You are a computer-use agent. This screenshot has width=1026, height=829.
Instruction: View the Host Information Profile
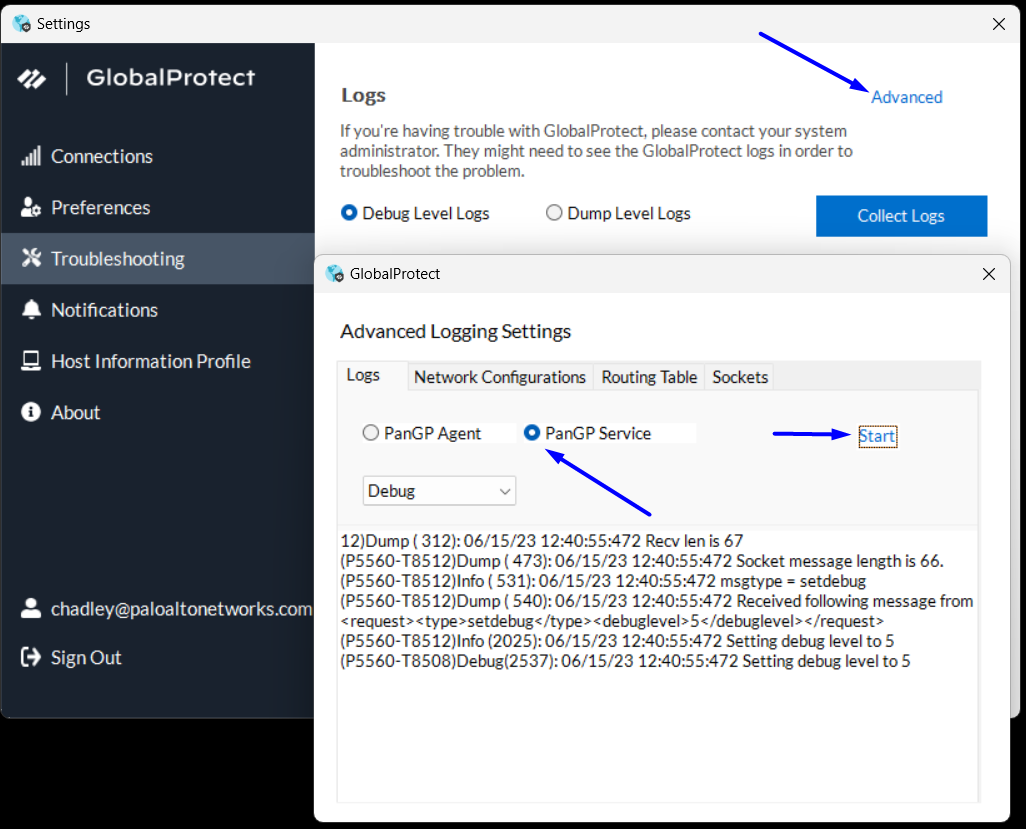150,361
